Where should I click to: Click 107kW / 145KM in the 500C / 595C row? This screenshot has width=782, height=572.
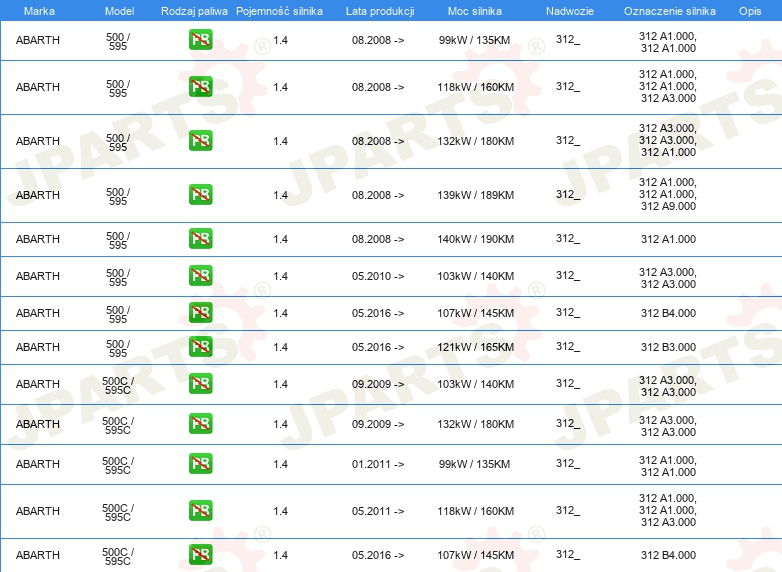(x=475, y=555)
